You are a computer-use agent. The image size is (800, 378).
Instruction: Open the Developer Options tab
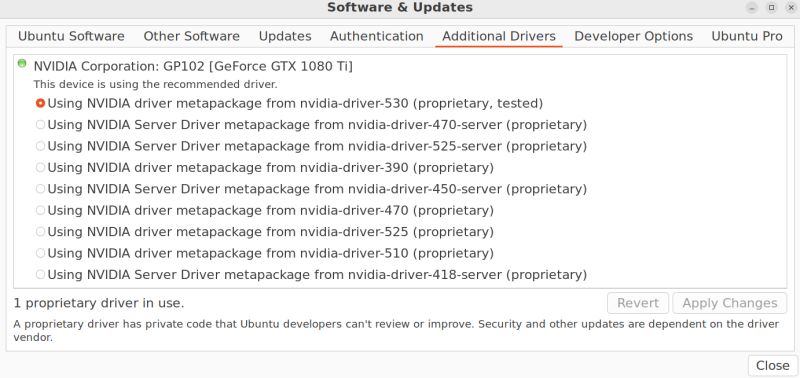point(633,37)
